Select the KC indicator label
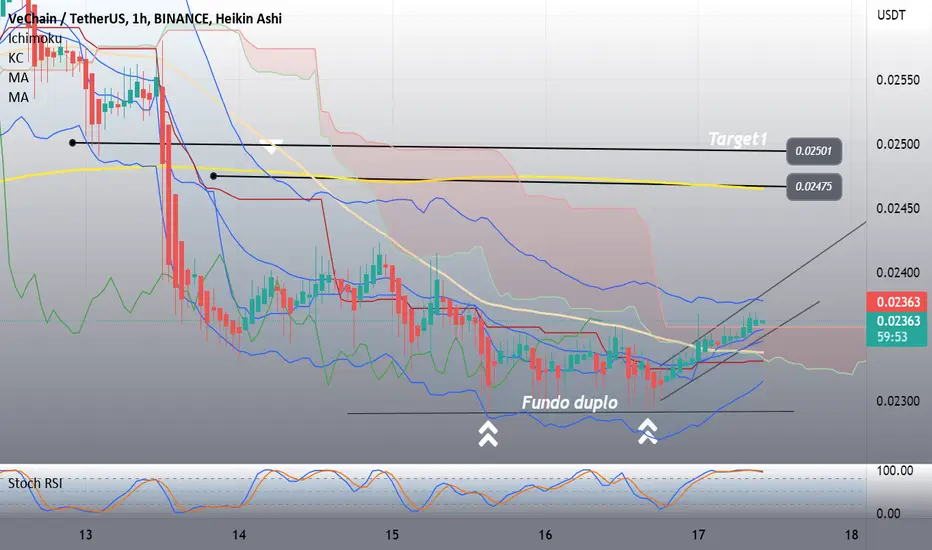 coord(15,58)
